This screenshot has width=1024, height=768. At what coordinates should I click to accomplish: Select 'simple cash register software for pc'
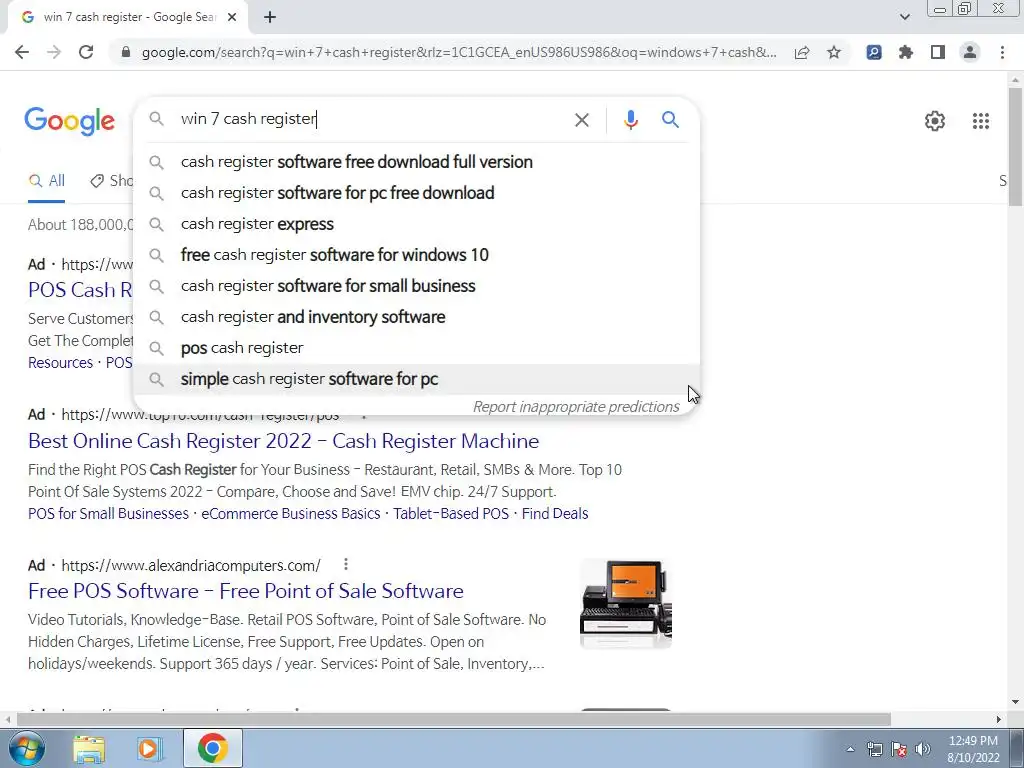coord(416,379)
